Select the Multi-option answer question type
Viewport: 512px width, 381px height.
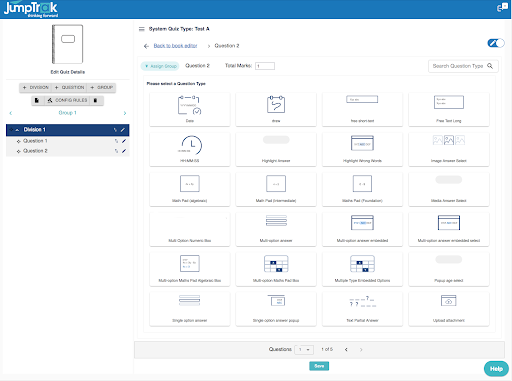pos(276,229)
